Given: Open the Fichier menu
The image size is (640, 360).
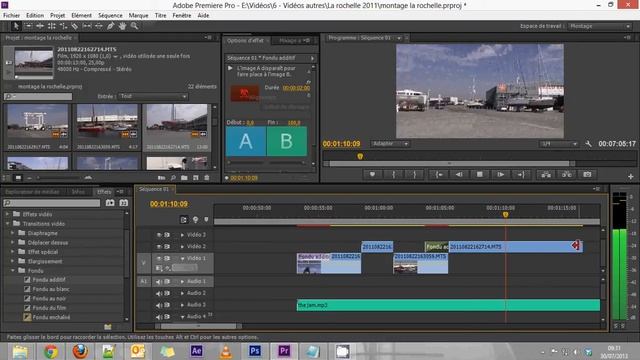Looking at the screenshot, I should 11,16.
